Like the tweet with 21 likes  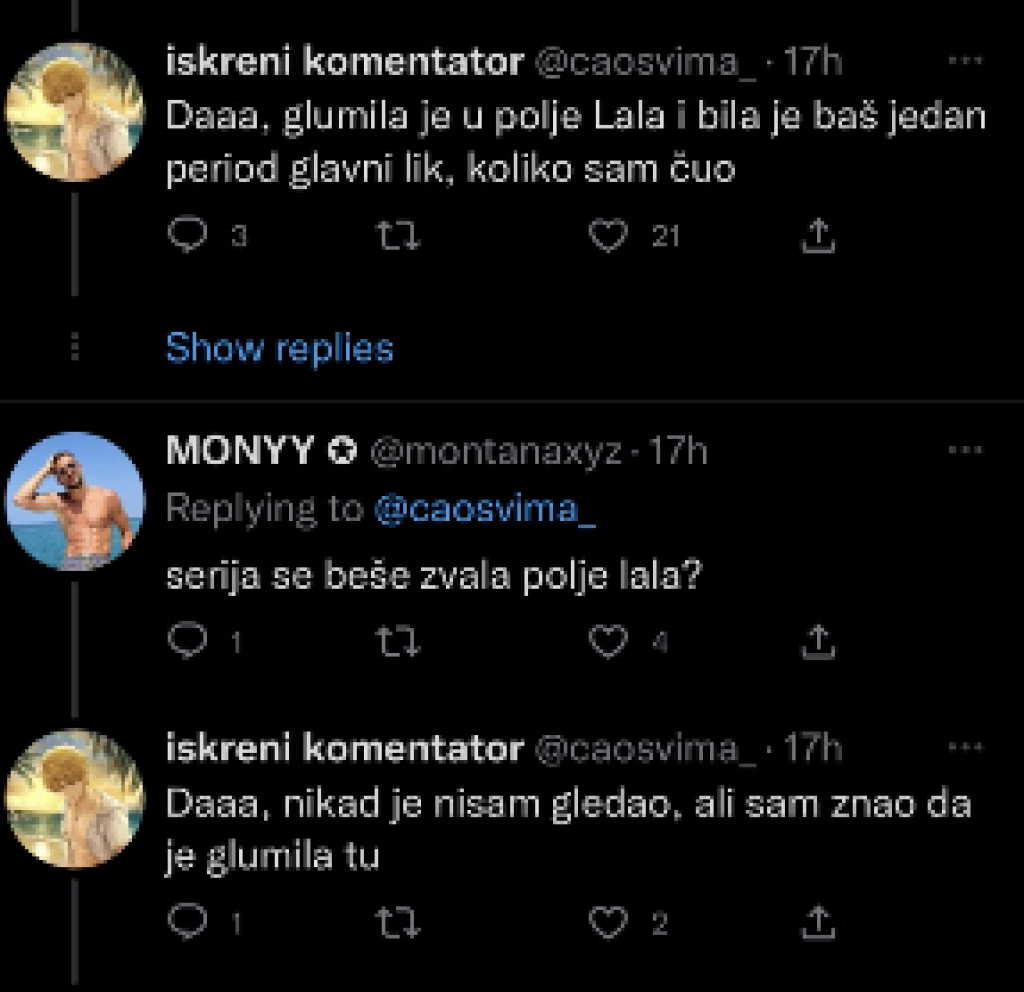607,235
